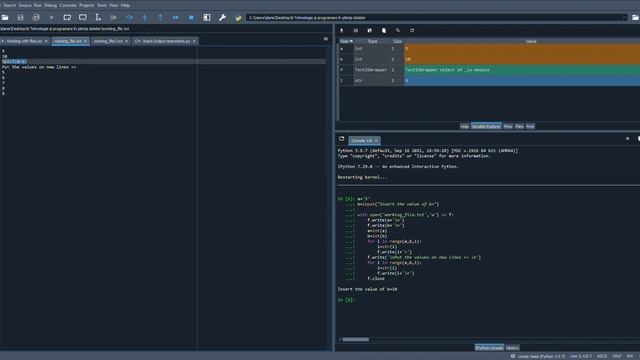Execute the debugger's current line step
The height and width of the screenshot is (360, 640).
[x=129, y=18]
